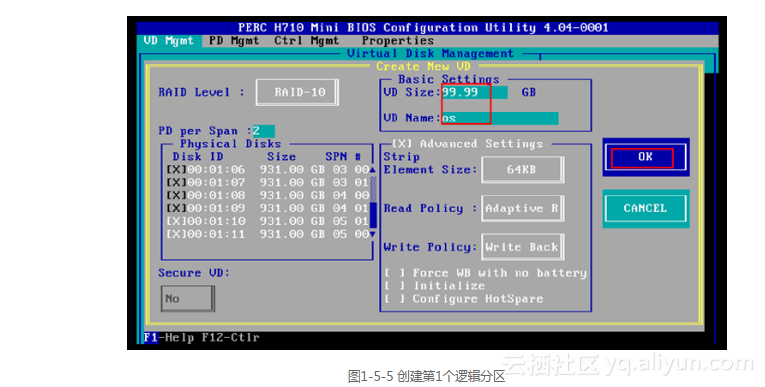Click the VD Name input field

500,118
